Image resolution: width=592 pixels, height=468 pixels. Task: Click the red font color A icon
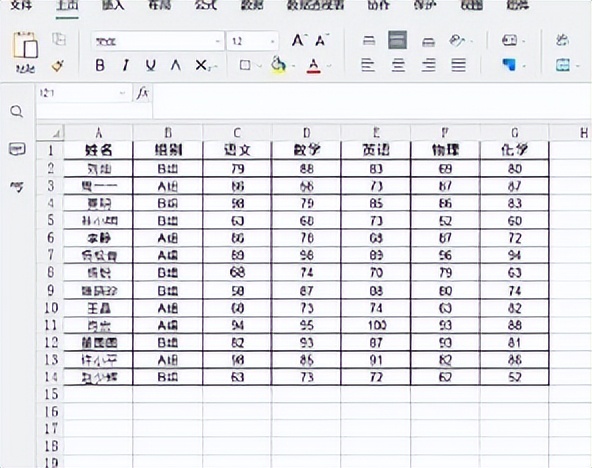point(314,66)
